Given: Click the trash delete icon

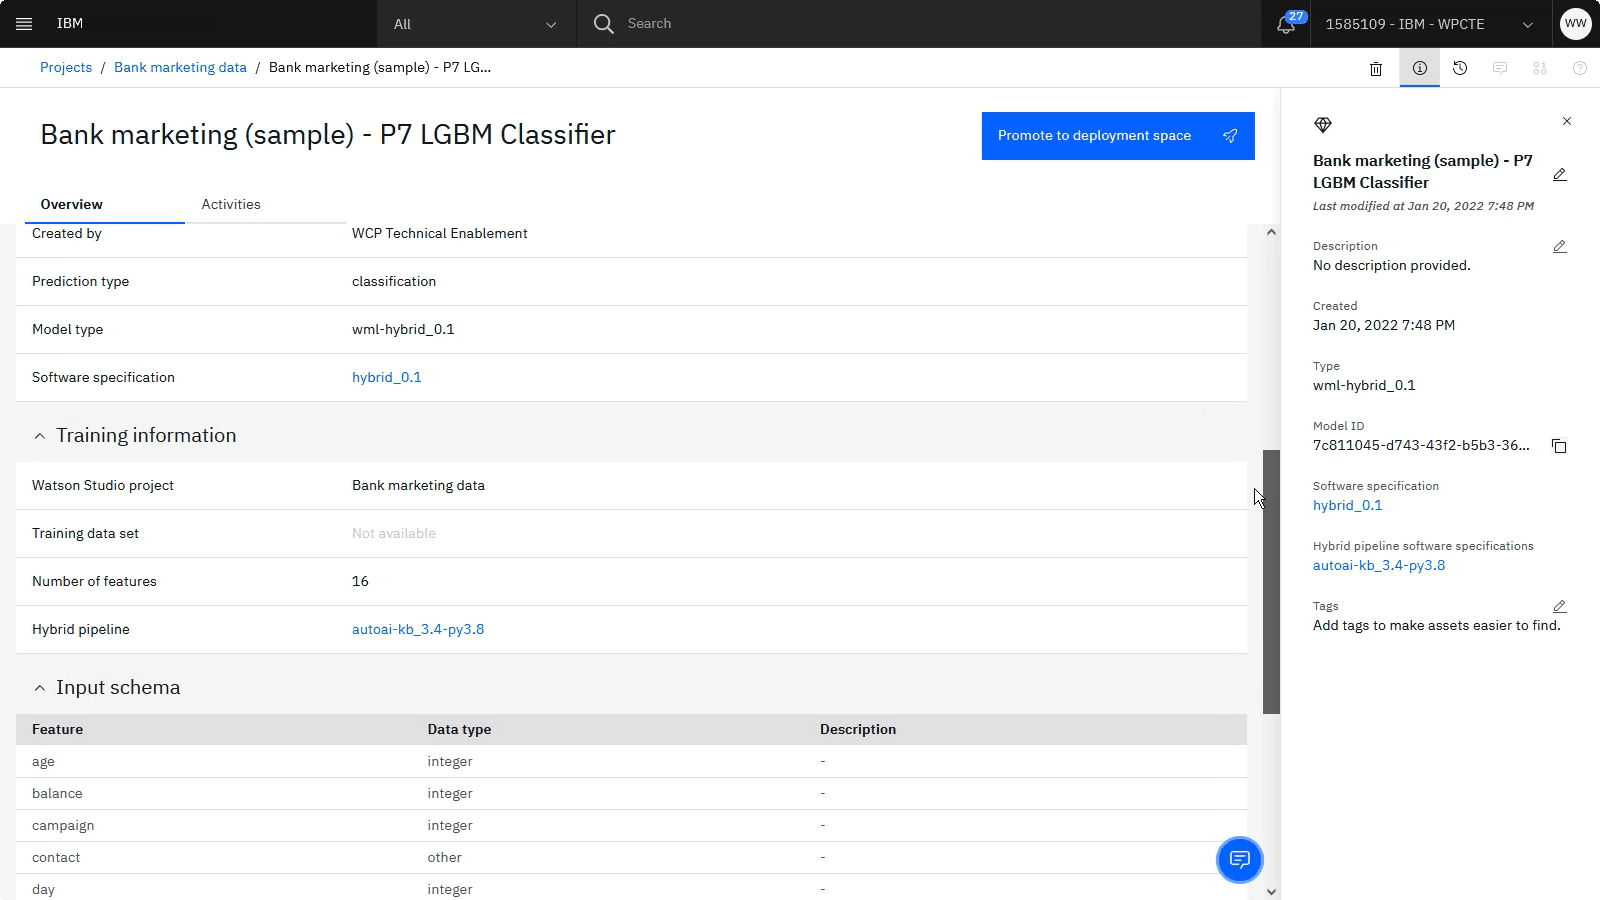Looking at the screenshot, I should (x=1376, y=69).
